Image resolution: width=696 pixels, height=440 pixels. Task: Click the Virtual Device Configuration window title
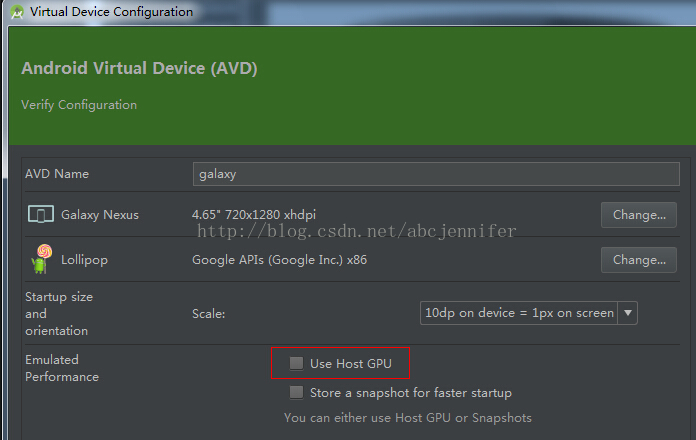111,12
